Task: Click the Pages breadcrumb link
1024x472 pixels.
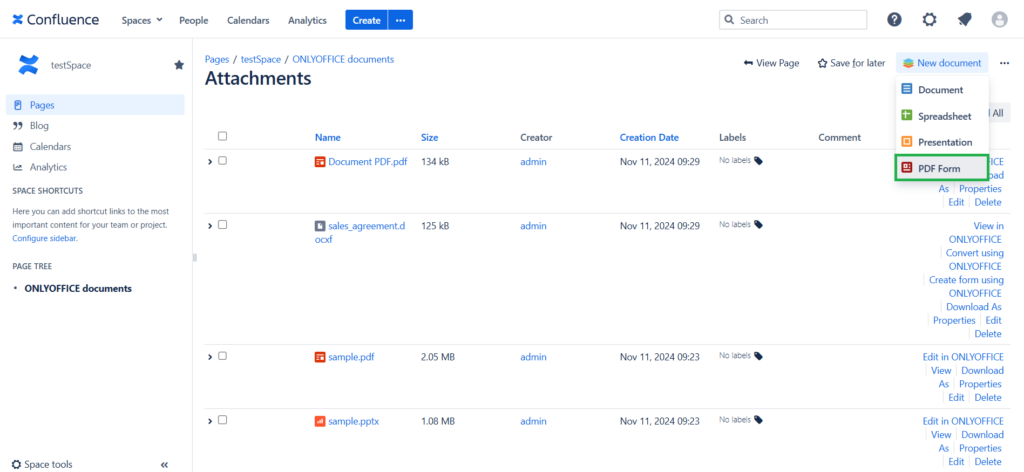Action: point(217,59)
